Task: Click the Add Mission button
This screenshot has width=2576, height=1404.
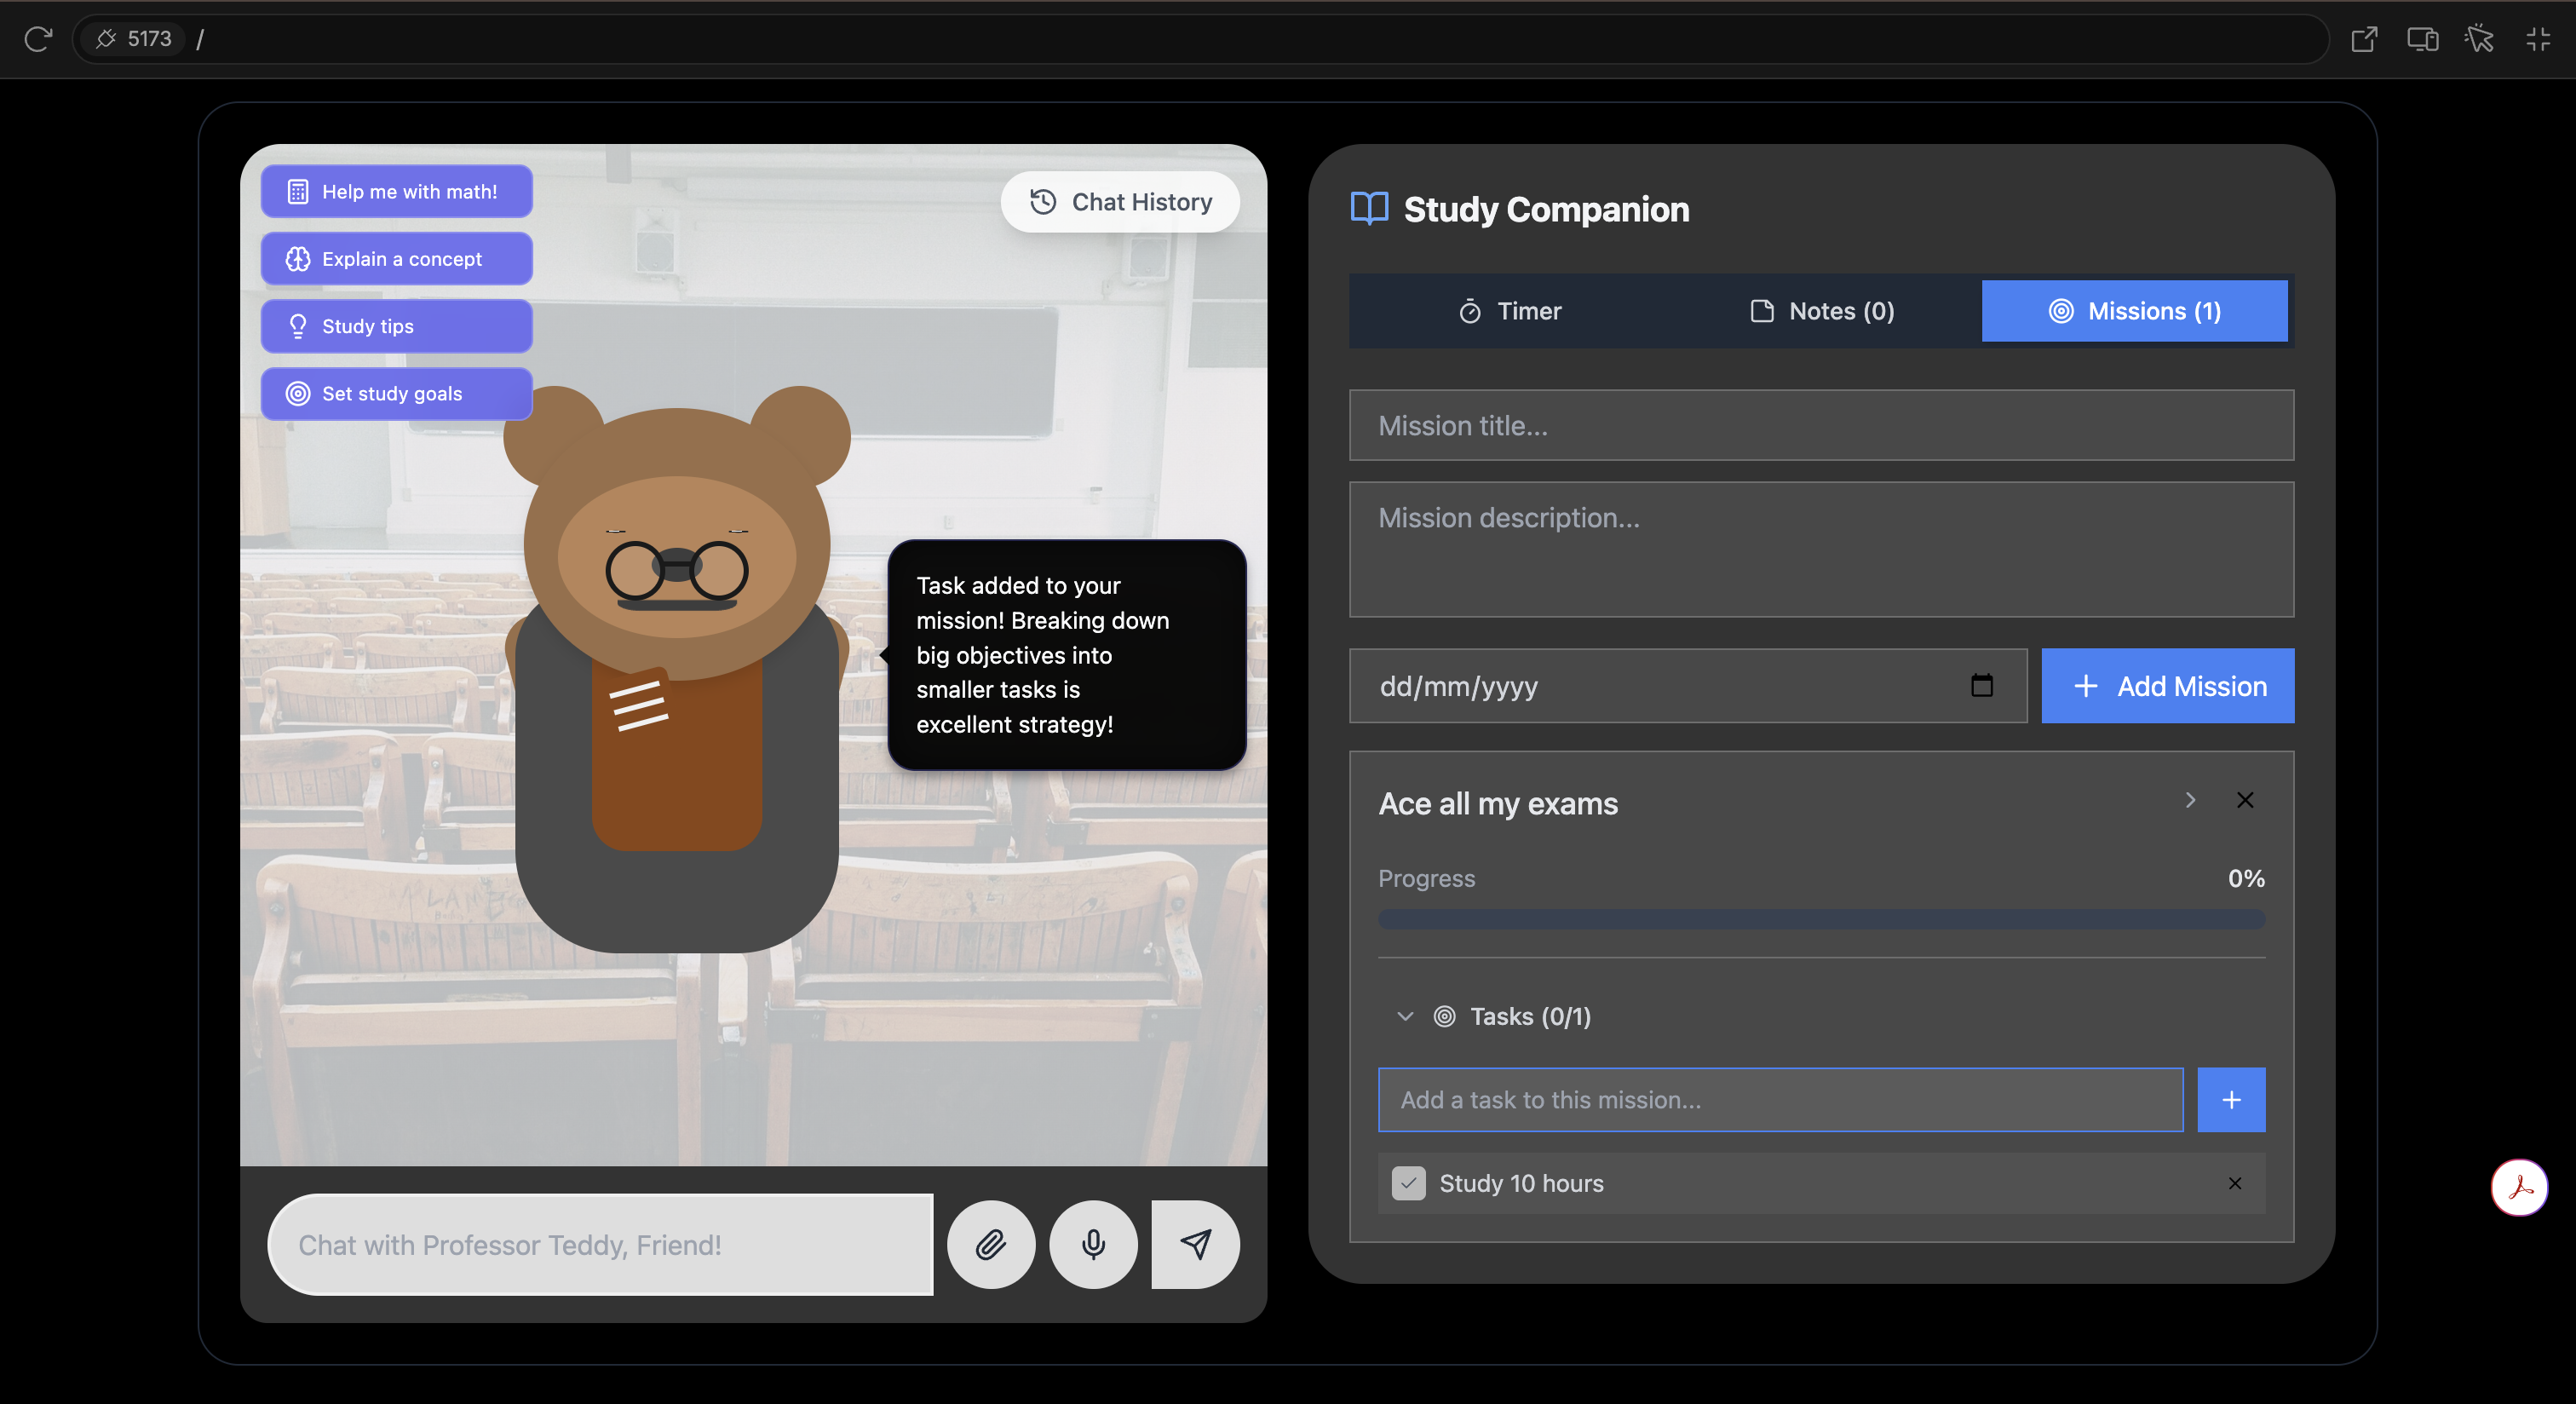Action: pos(2167,686)
